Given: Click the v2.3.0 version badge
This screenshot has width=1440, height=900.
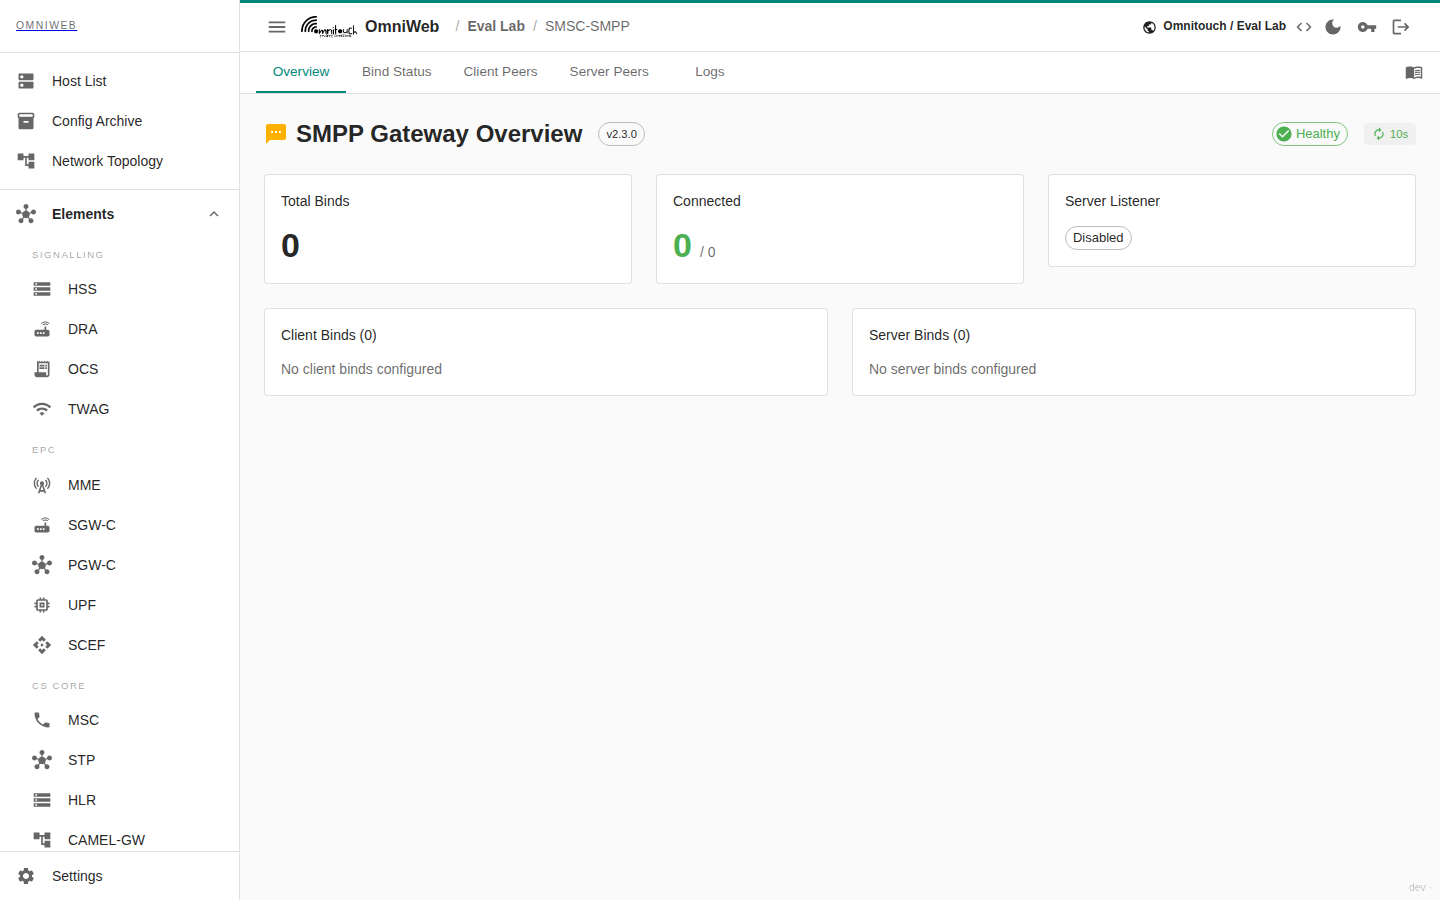Looking at the screenshot, I should [x=621, y=134].
